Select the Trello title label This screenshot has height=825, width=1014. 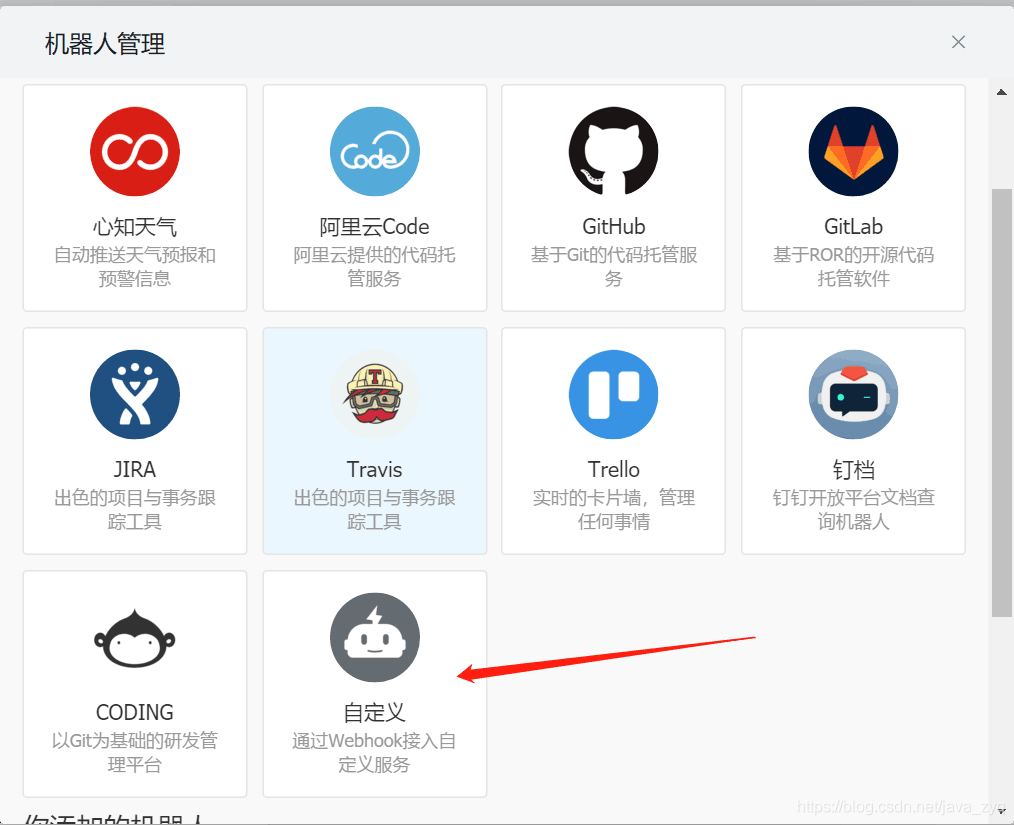[614, 469]
